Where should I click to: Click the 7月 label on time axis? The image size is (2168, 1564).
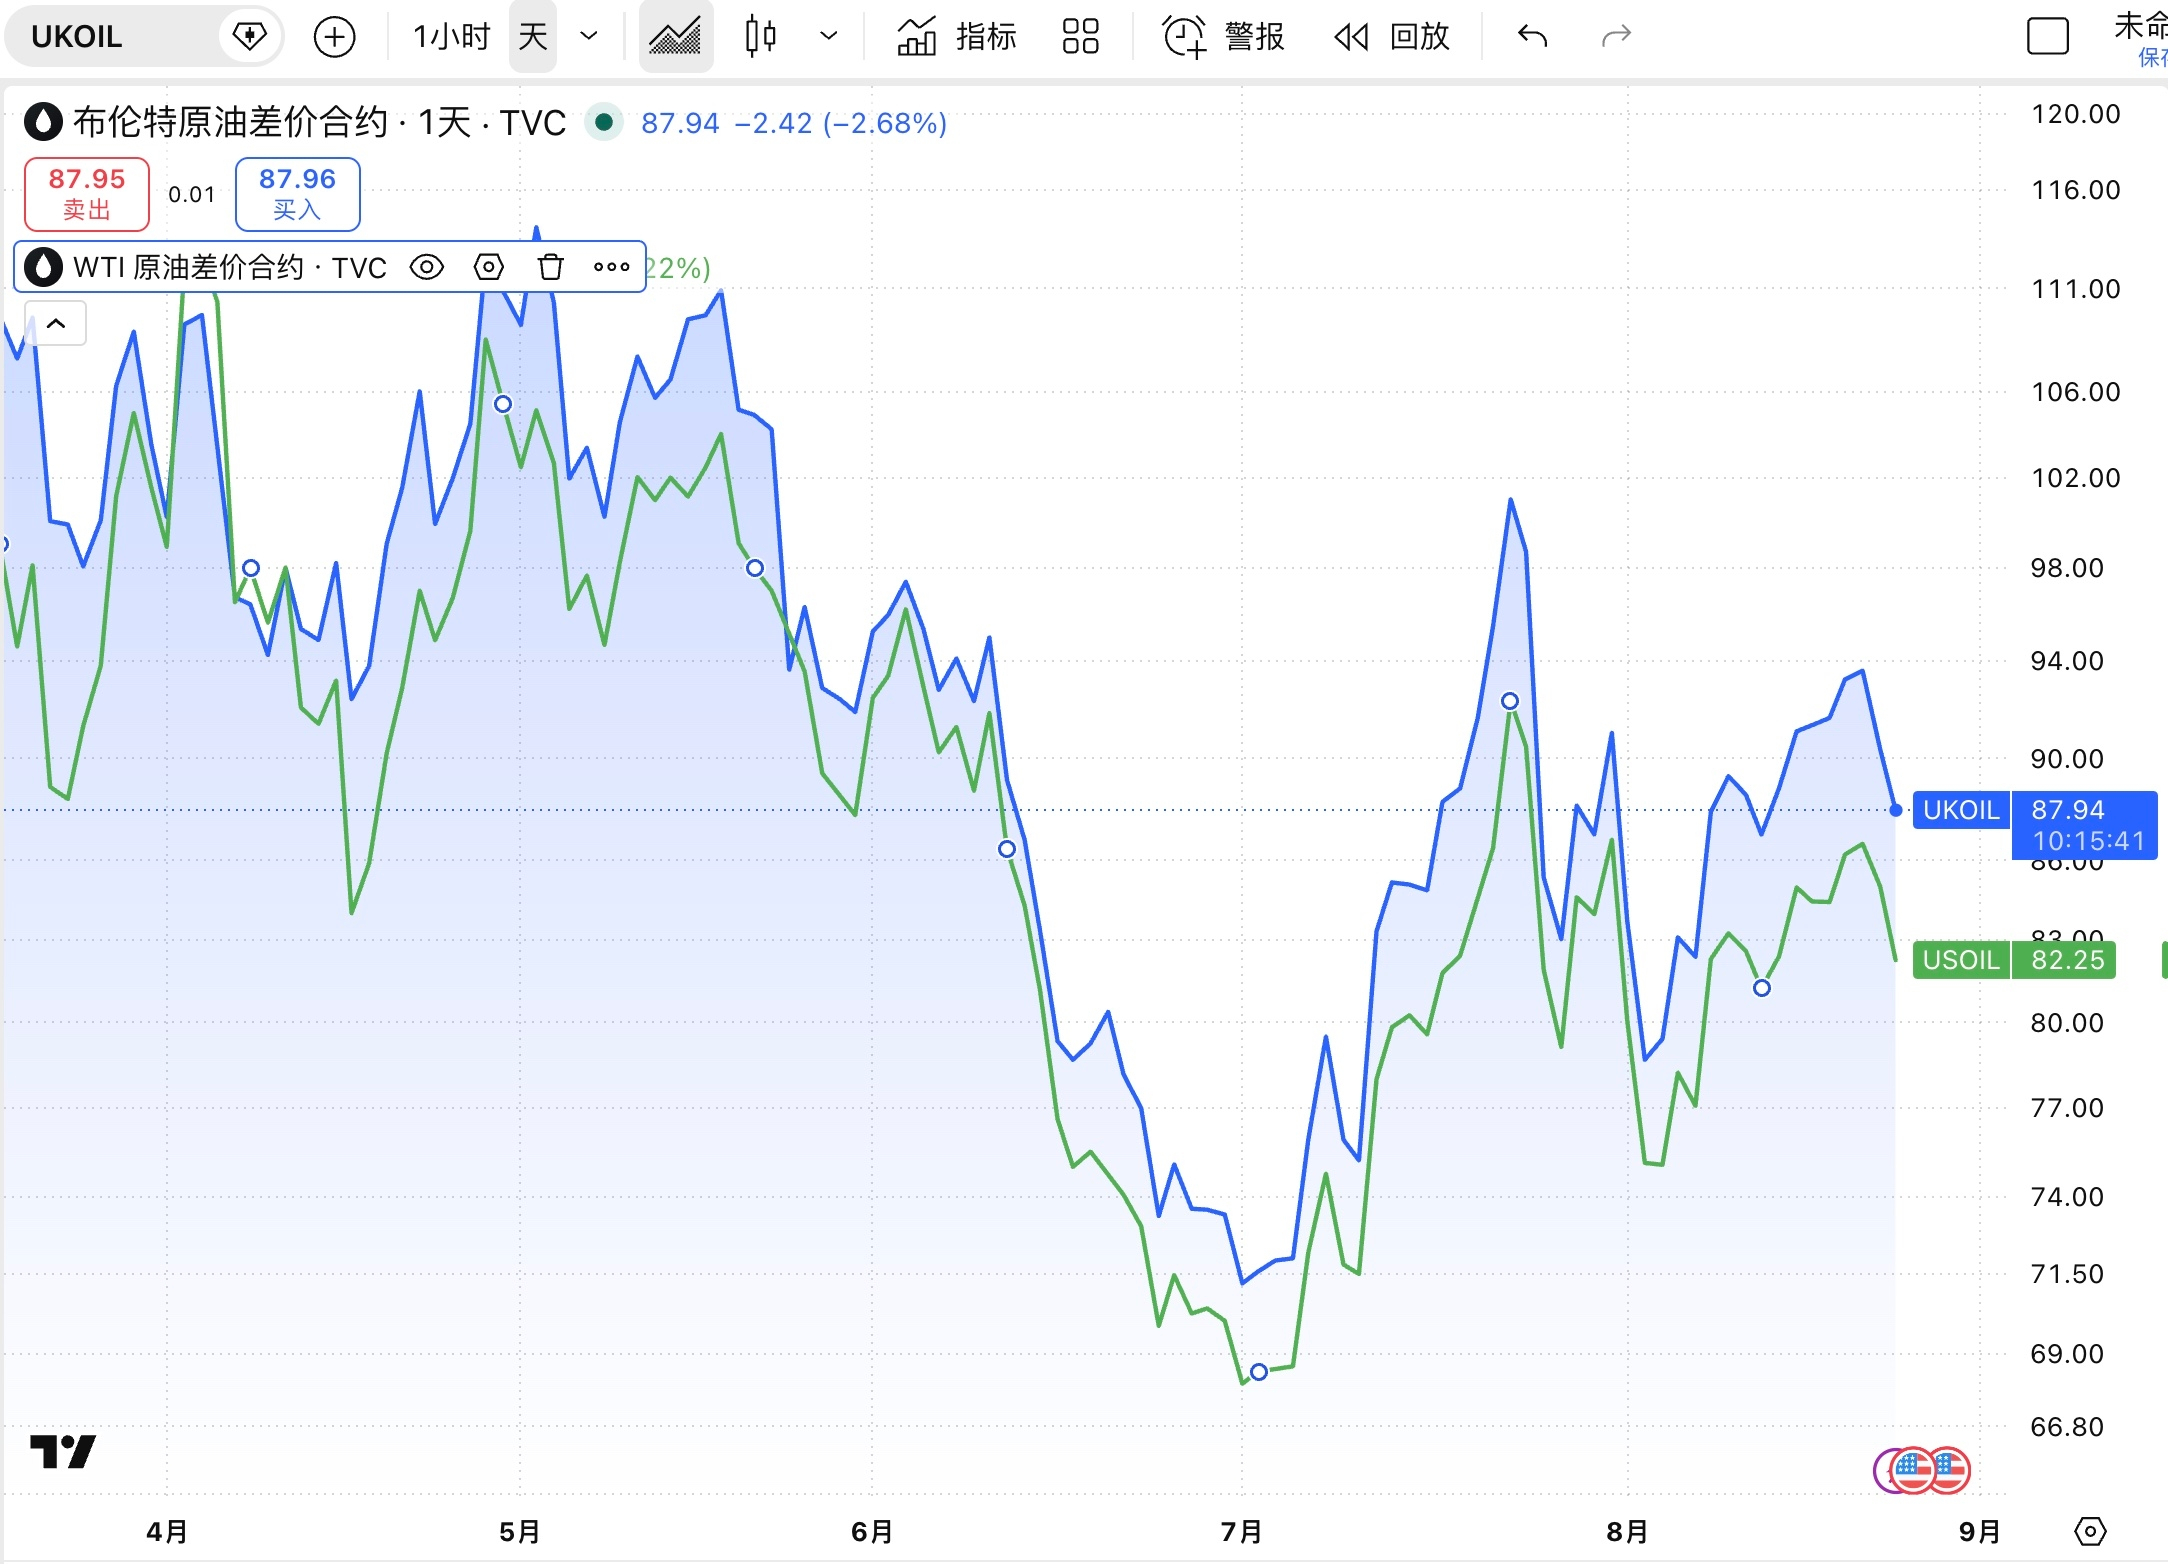(1242, 1531)
